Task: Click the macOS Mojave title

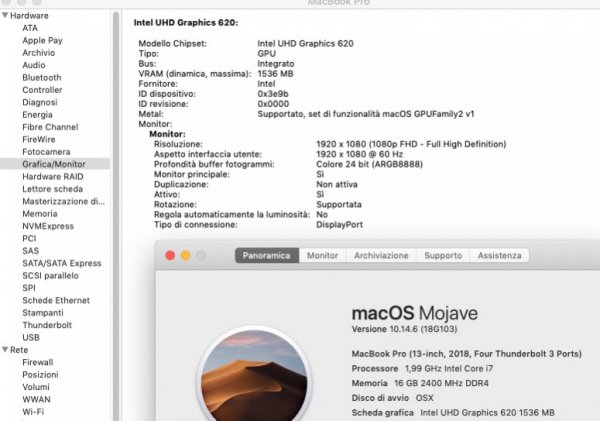Action: [414, 313]
